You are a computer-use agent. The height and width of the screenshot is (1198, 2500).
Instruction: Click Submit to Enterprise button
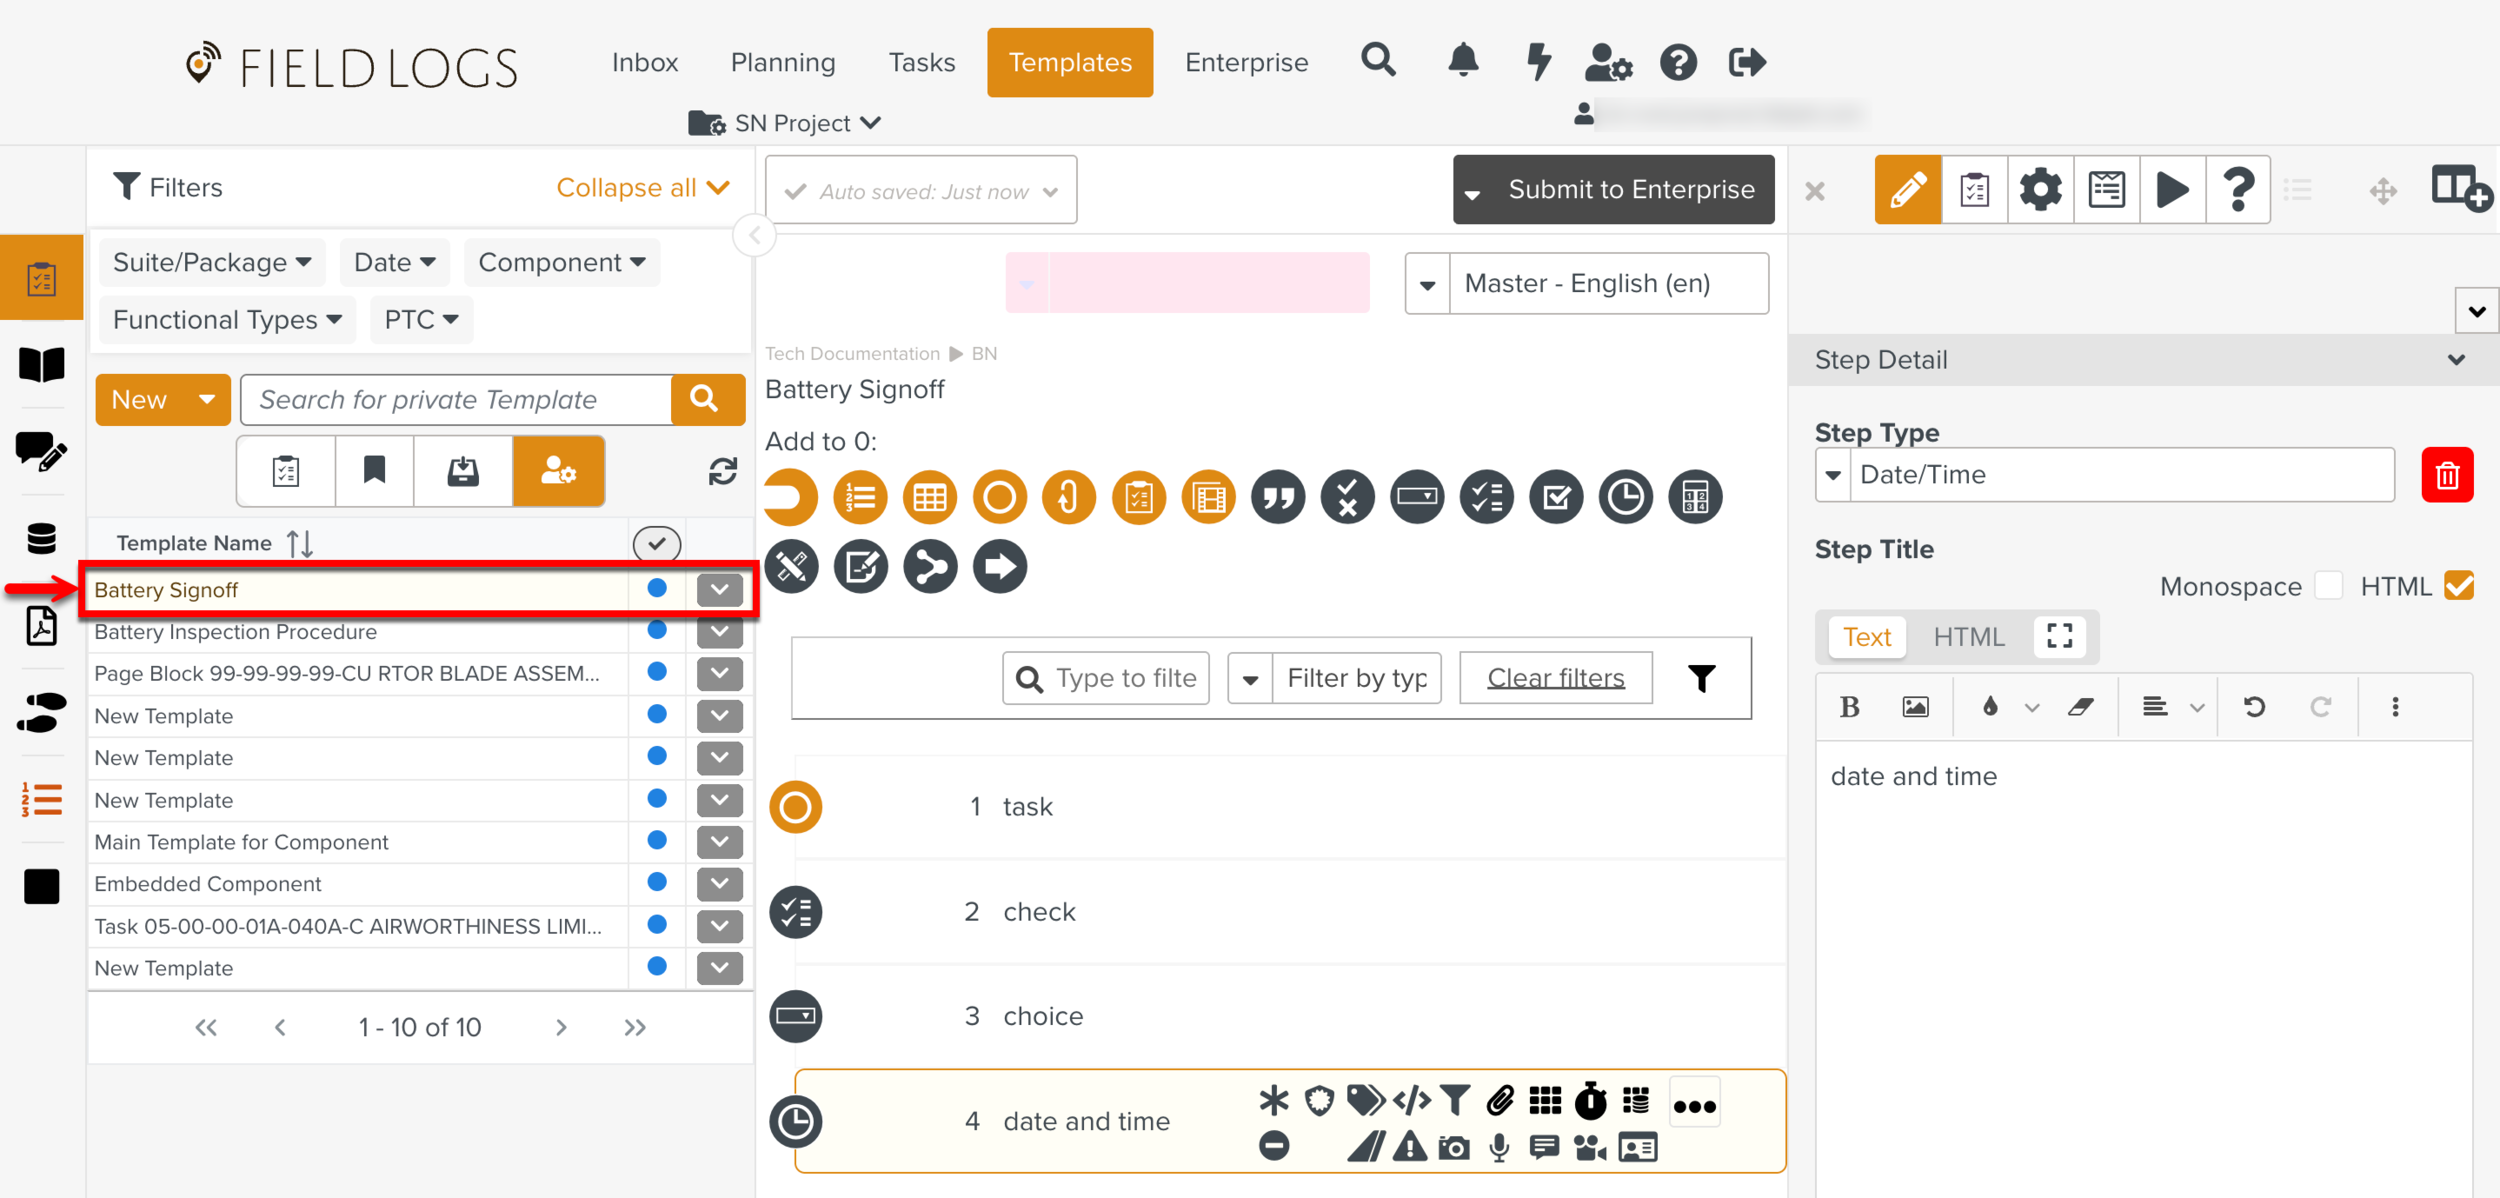(1630, 189)
